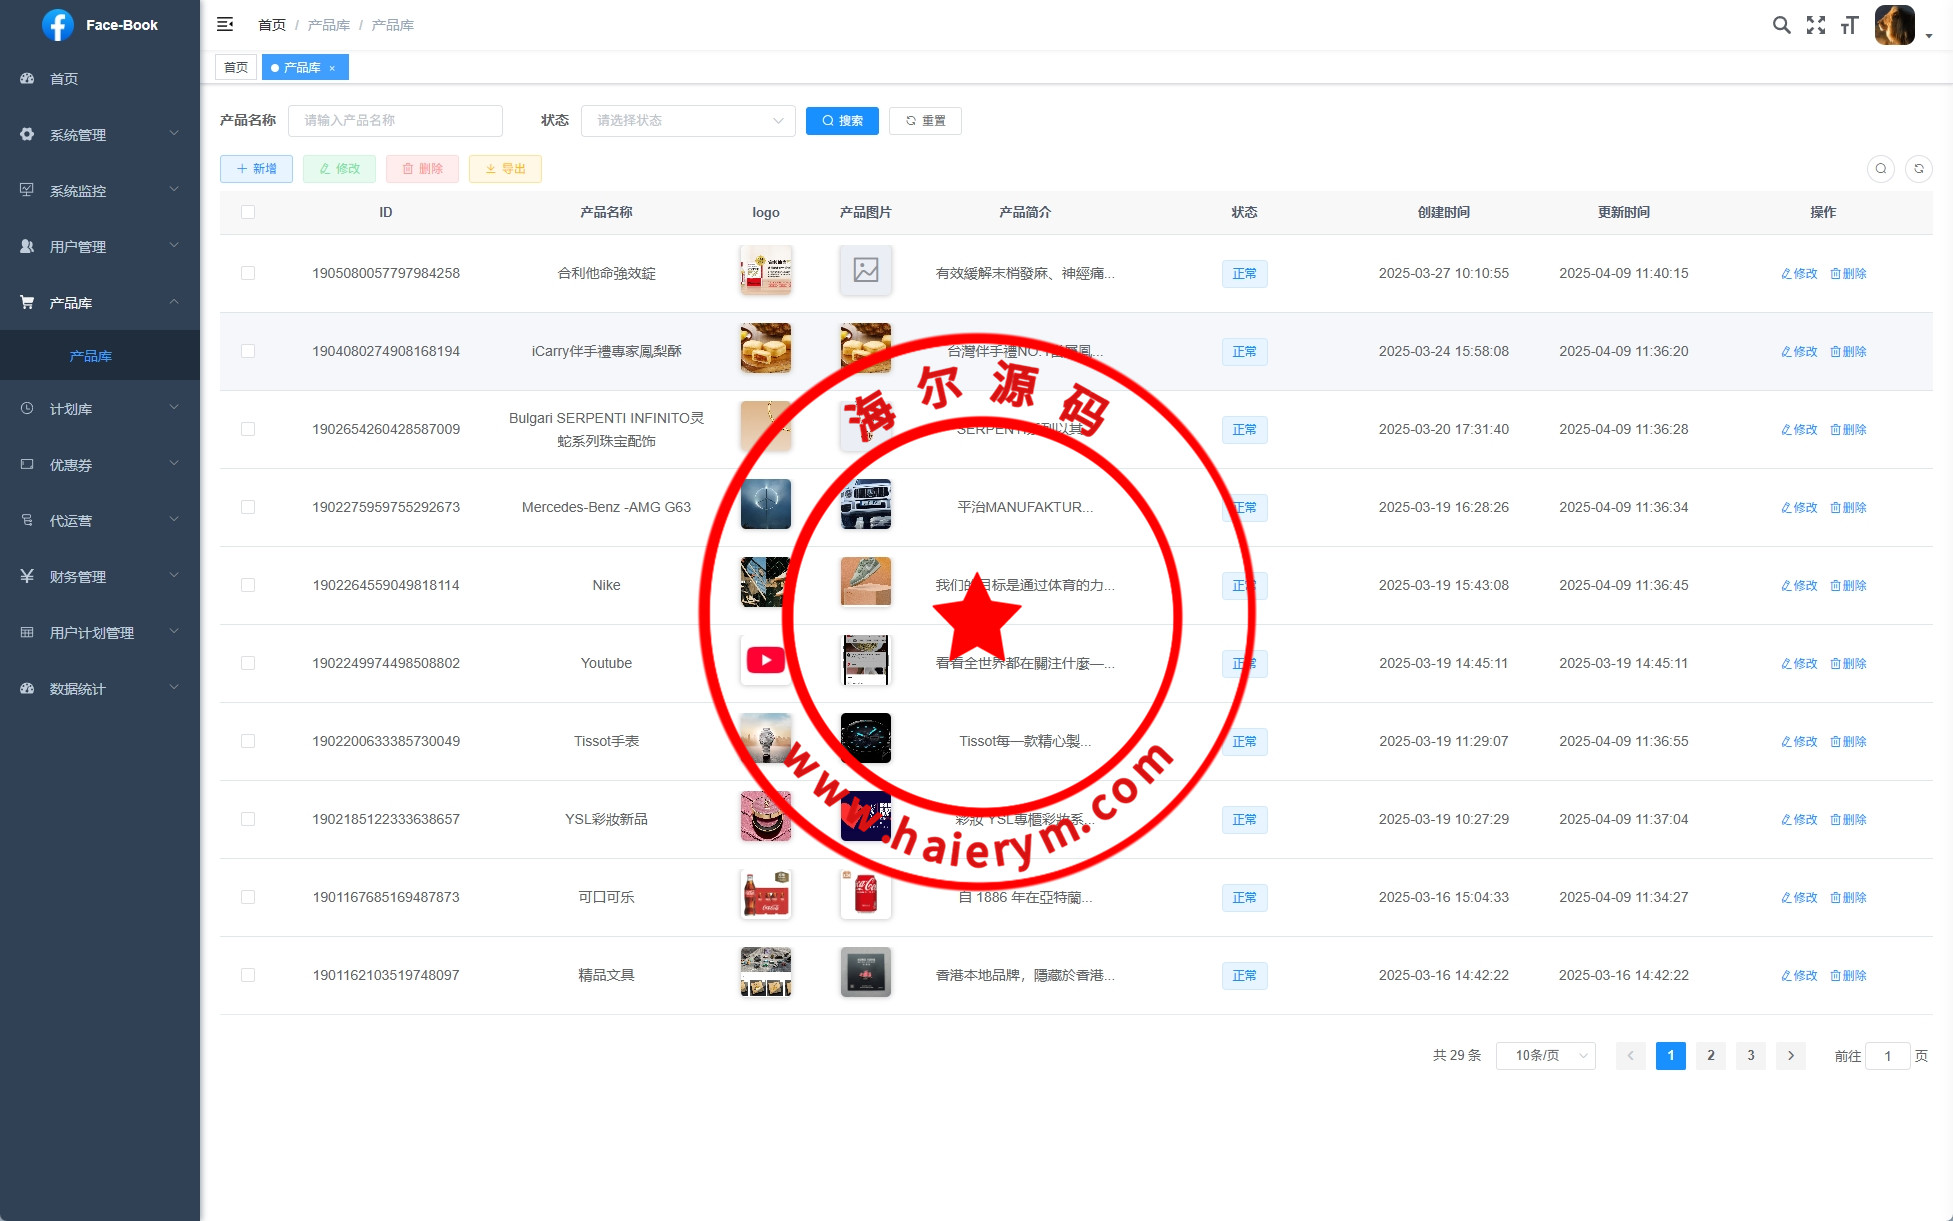1953x1221 pixels.
Task: Select the Youtube row checkbox
Action: [248, 663]
